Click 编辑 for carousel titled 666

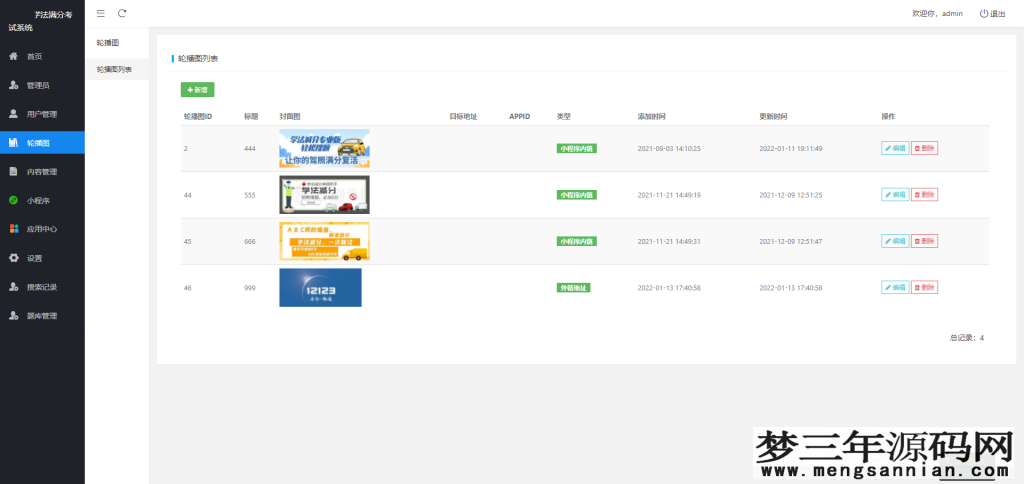tap(895, 241)
